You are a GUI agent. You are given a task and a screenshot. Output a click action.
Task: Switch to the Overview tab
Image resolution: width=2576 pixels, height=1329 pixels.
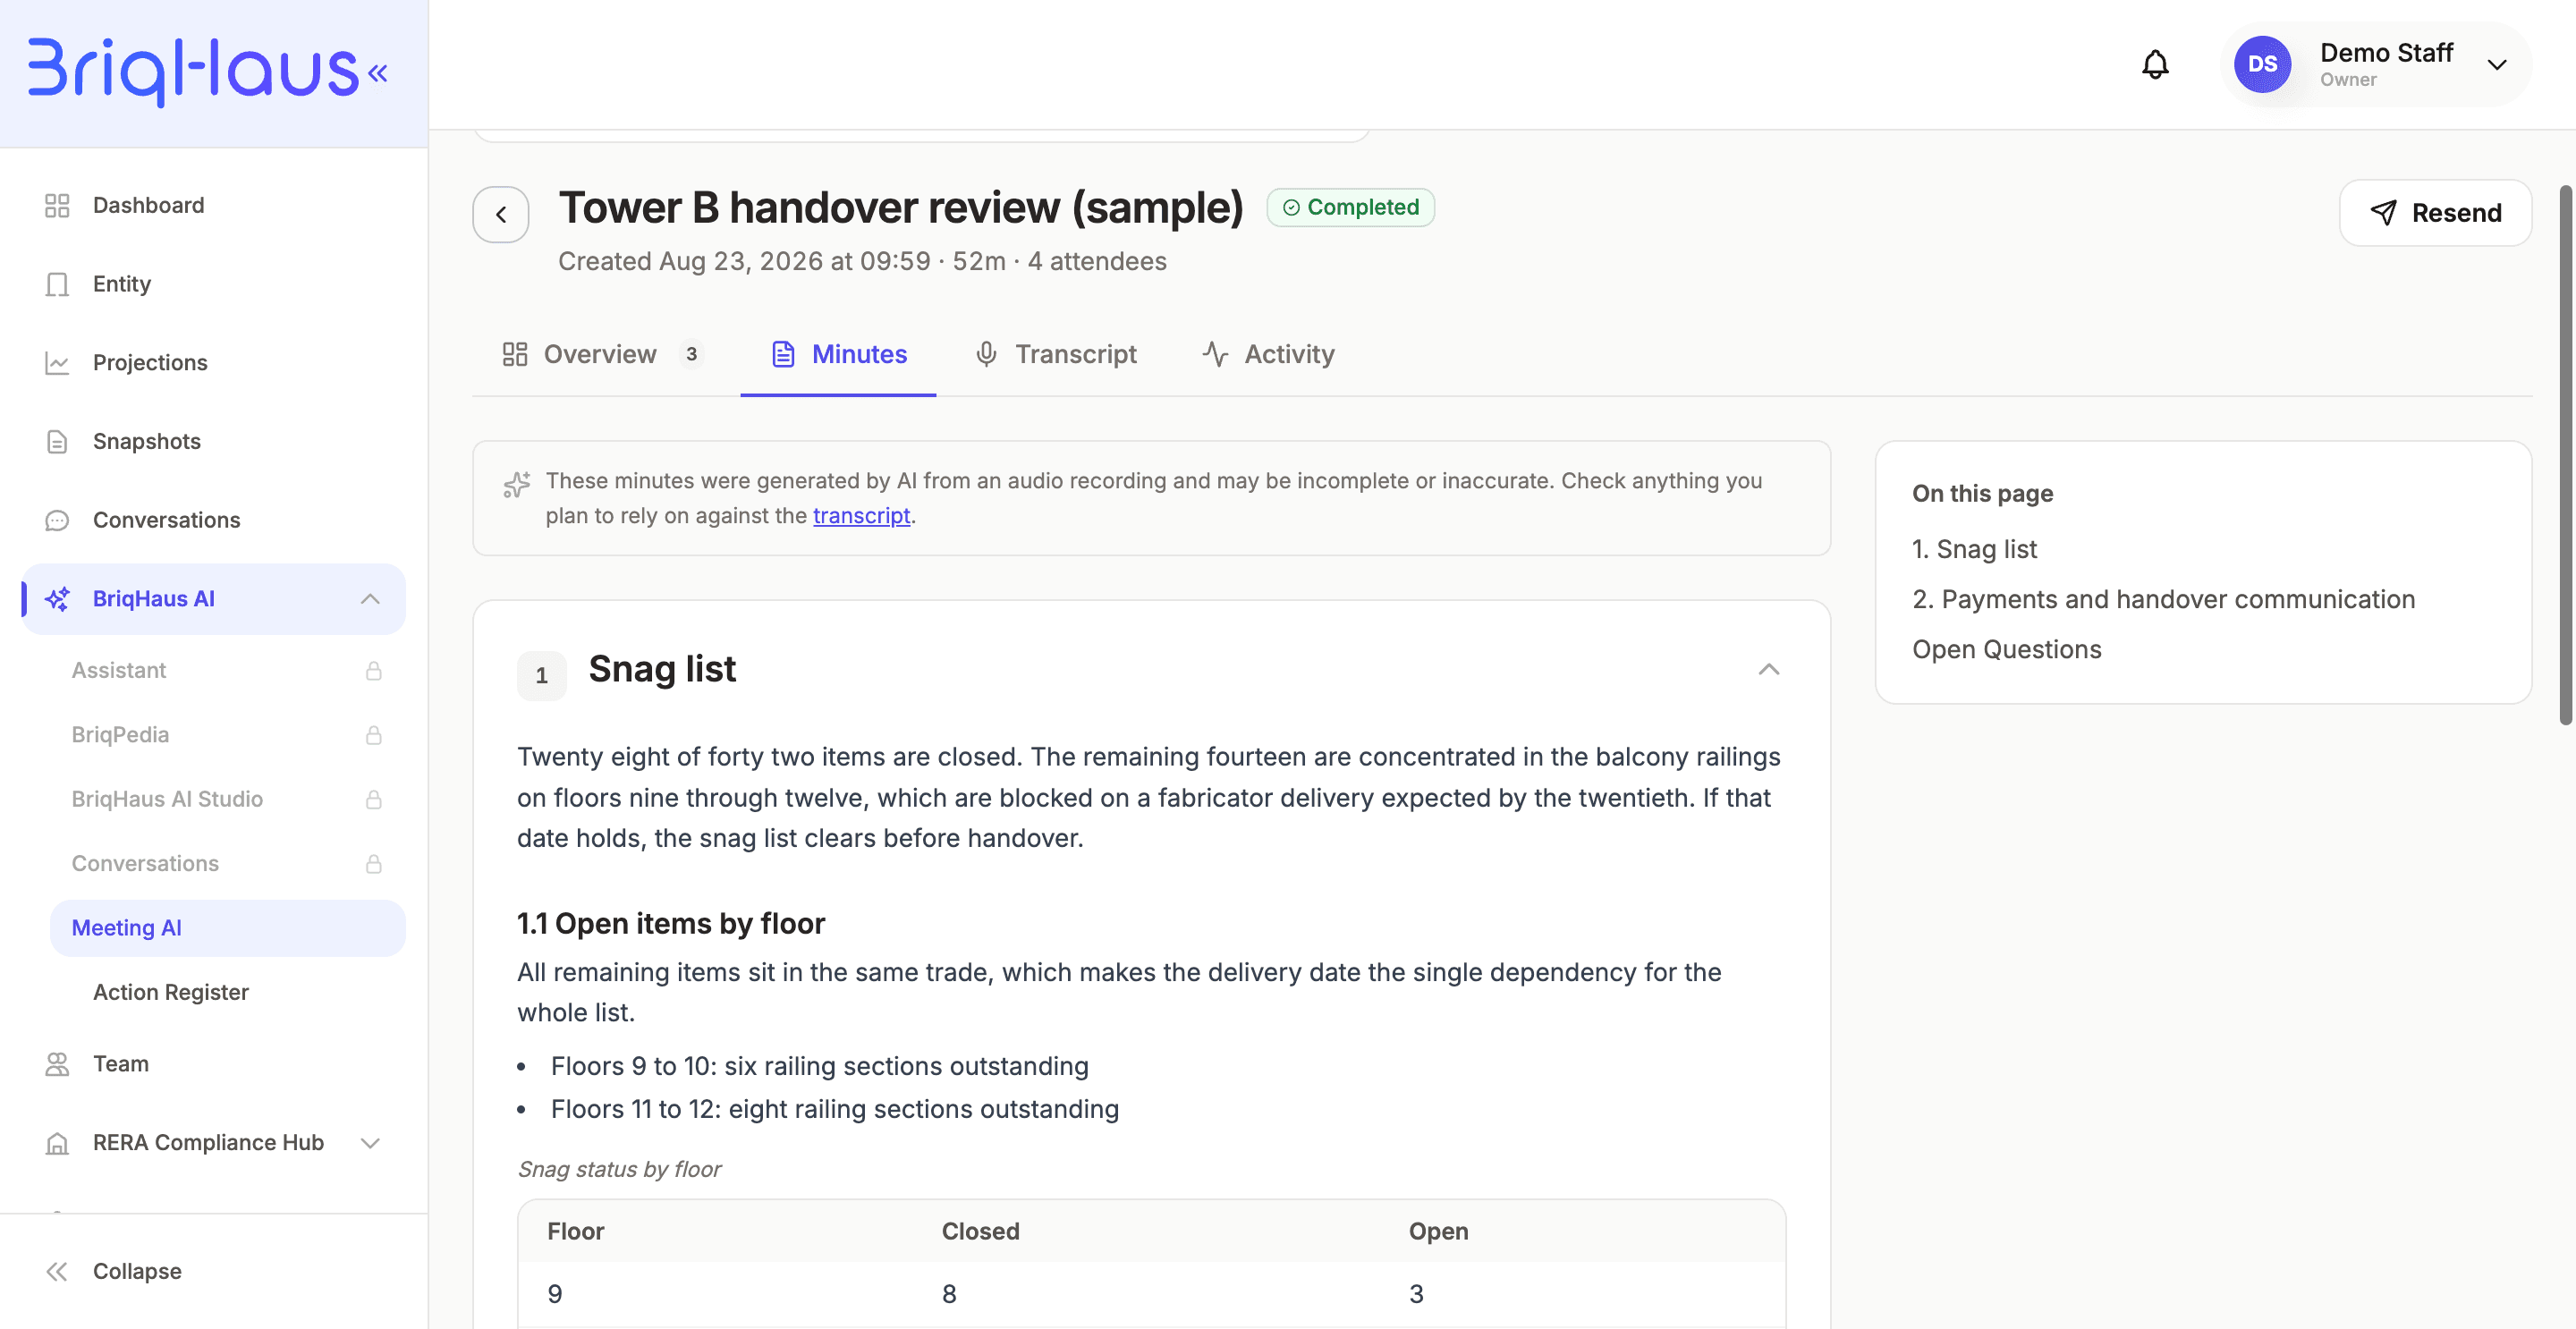click(603, 354)
